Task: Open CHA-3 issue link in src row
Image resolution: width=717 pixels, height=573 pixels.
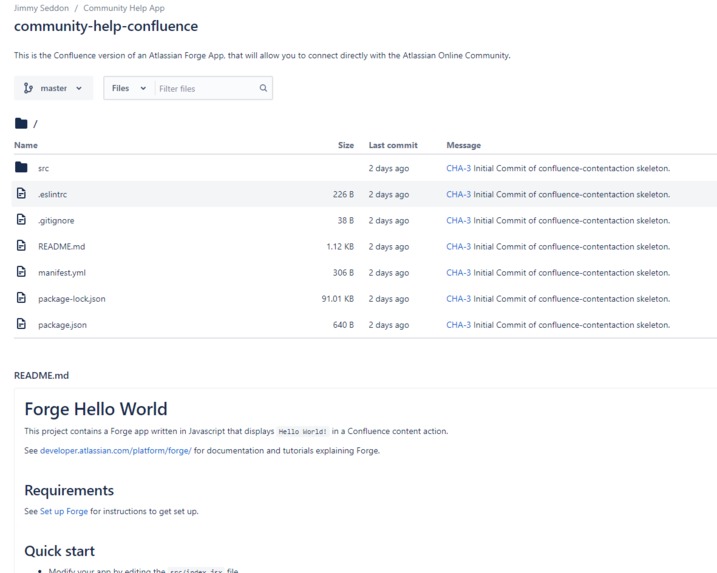Action: pyautogui.click(x=458, y=168)
